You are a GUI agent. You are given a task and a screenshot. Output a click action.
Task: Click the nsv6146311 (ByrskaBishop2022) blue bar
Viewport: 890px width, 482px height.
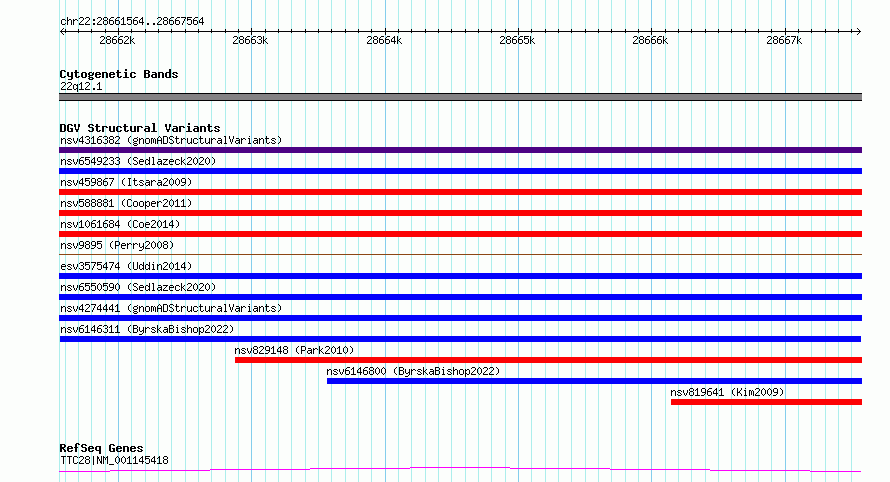tap(460, 339)
